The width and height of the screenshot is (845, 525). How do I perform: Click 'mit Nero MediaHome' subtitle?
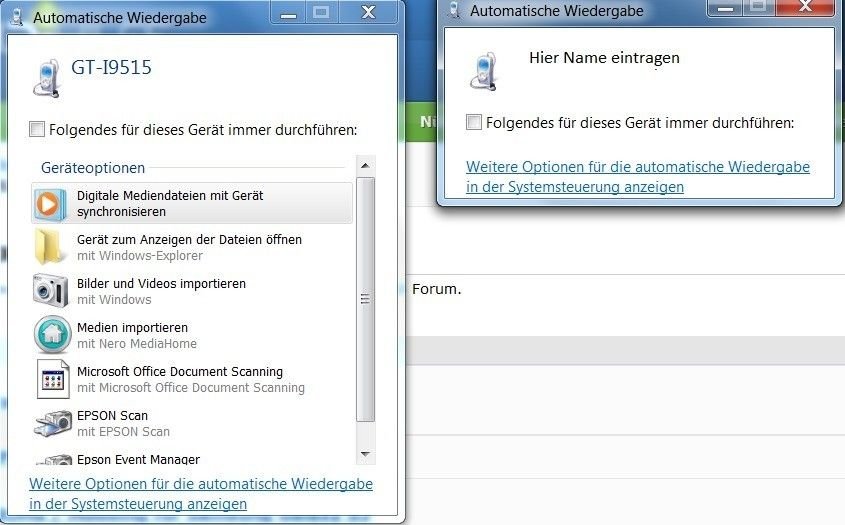pyautogui.click(x=137, y=343)
